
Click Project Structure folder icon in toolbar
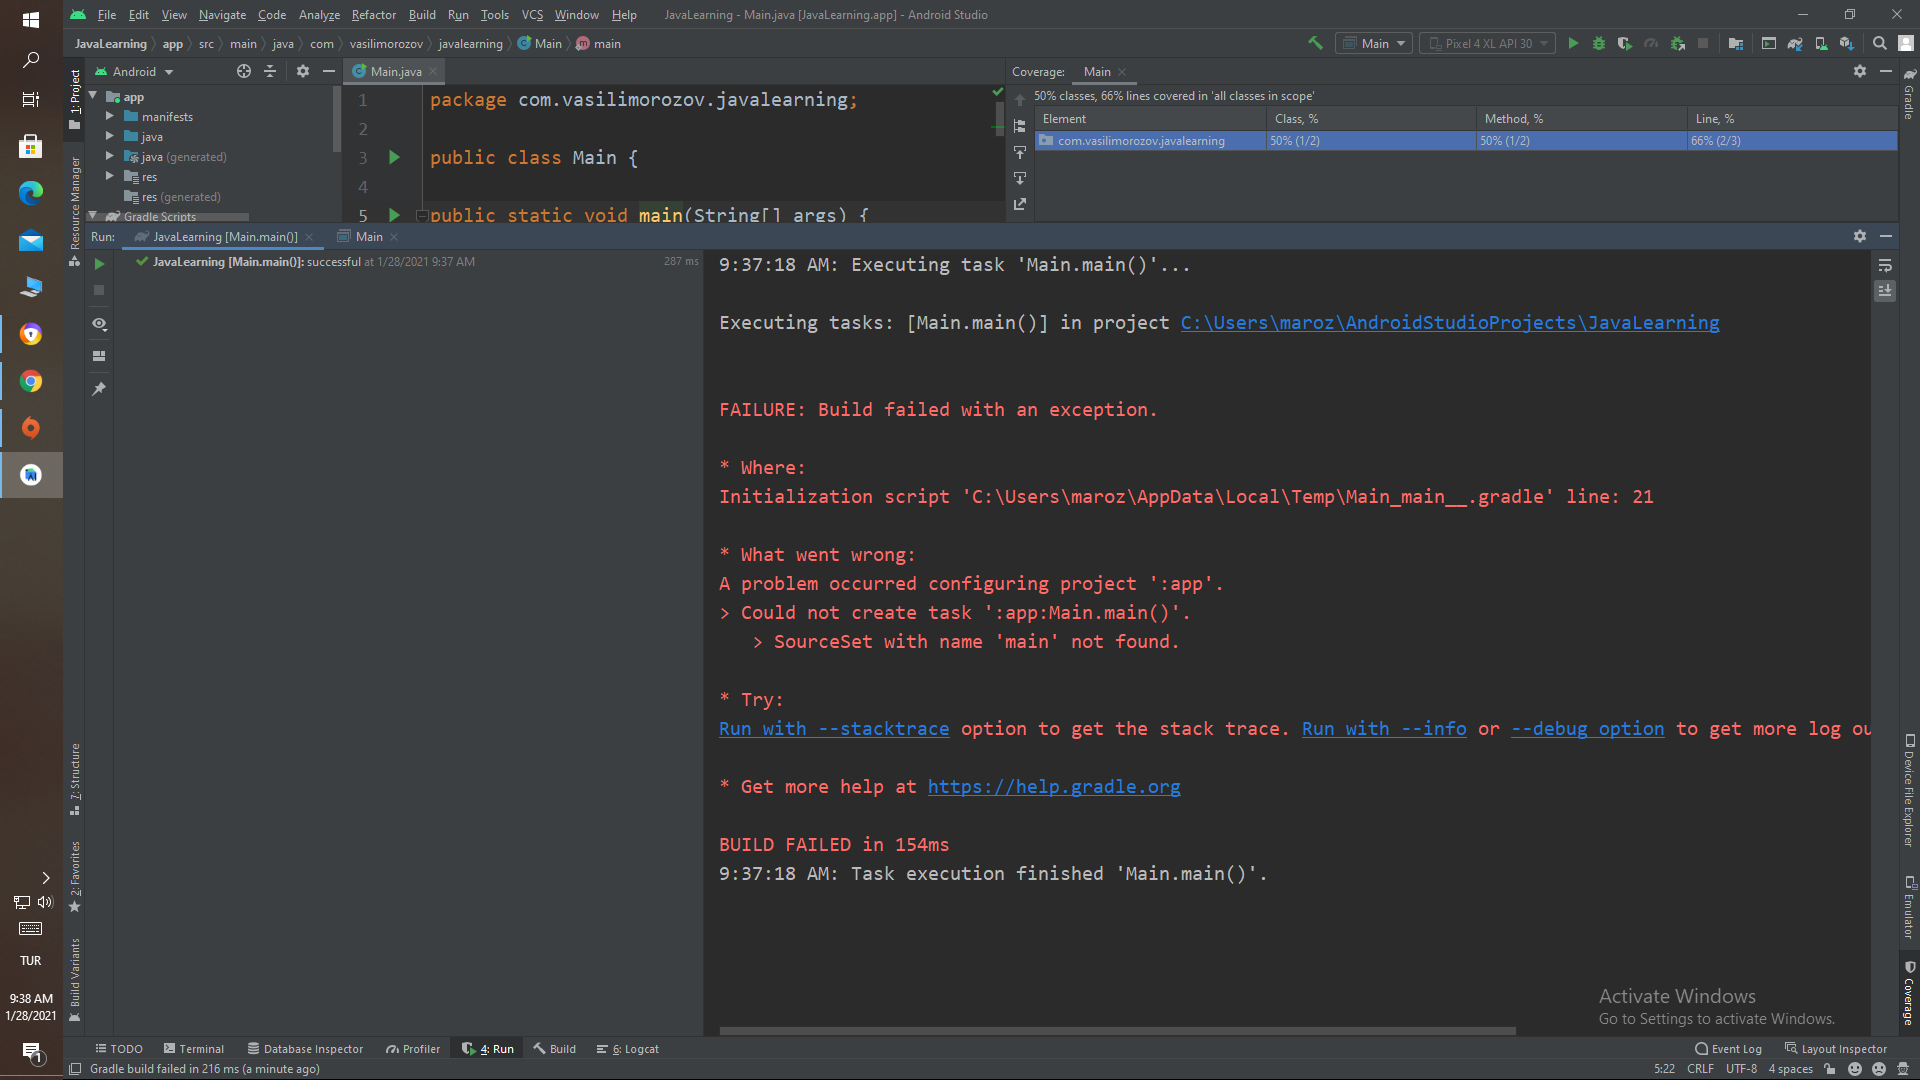click(1736, 43)
